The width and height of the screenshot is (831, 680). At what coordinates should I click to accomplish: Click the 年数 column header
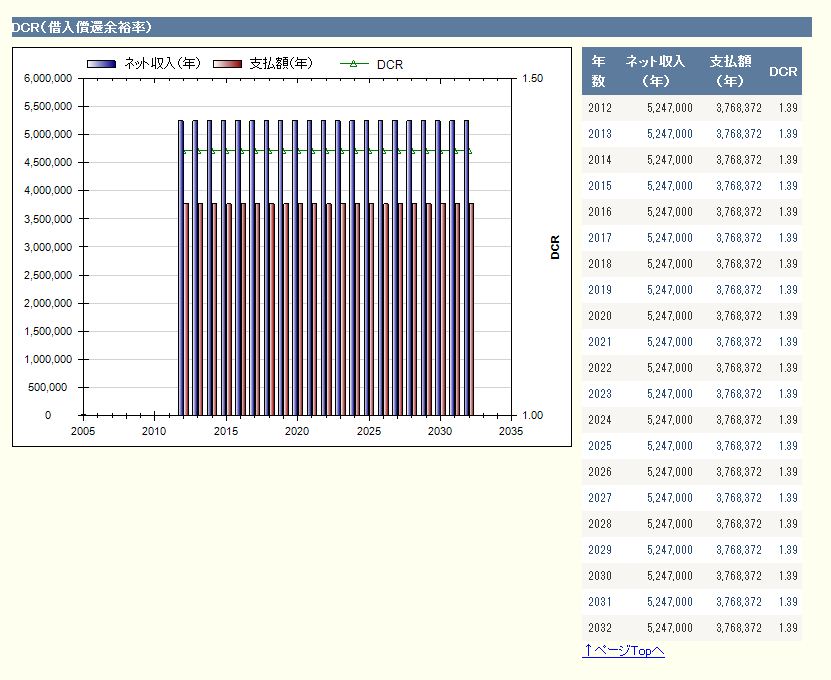tap(599, 71)
